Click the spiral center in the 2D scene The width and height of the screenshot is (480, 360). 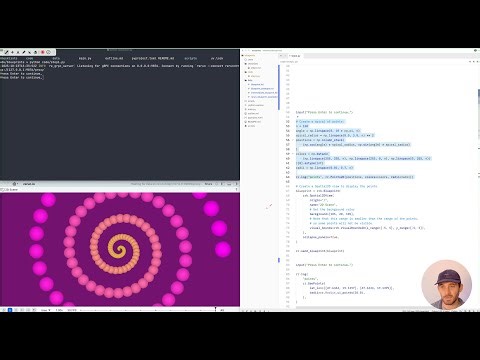click(119, 249)
